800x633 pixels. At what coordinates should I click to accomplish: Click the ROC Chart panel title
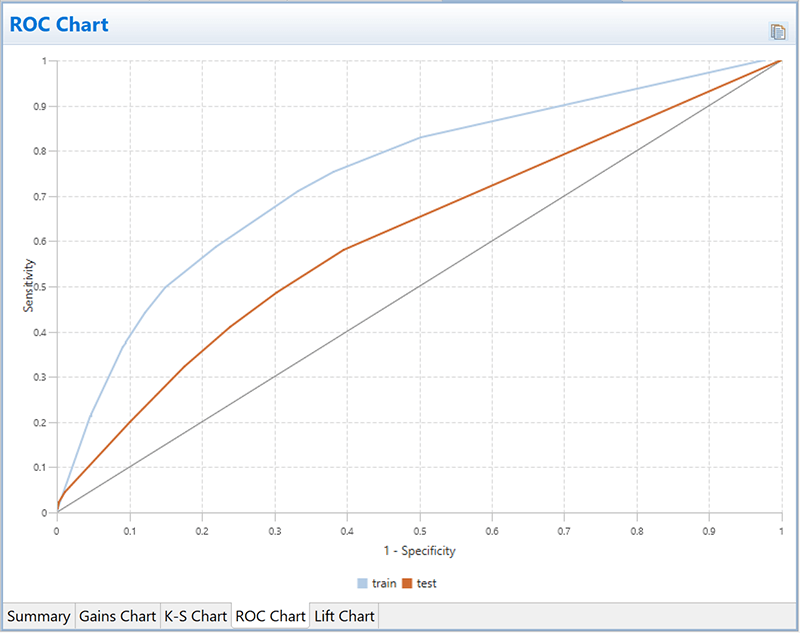pyautogui.click(x=59, y=24)
